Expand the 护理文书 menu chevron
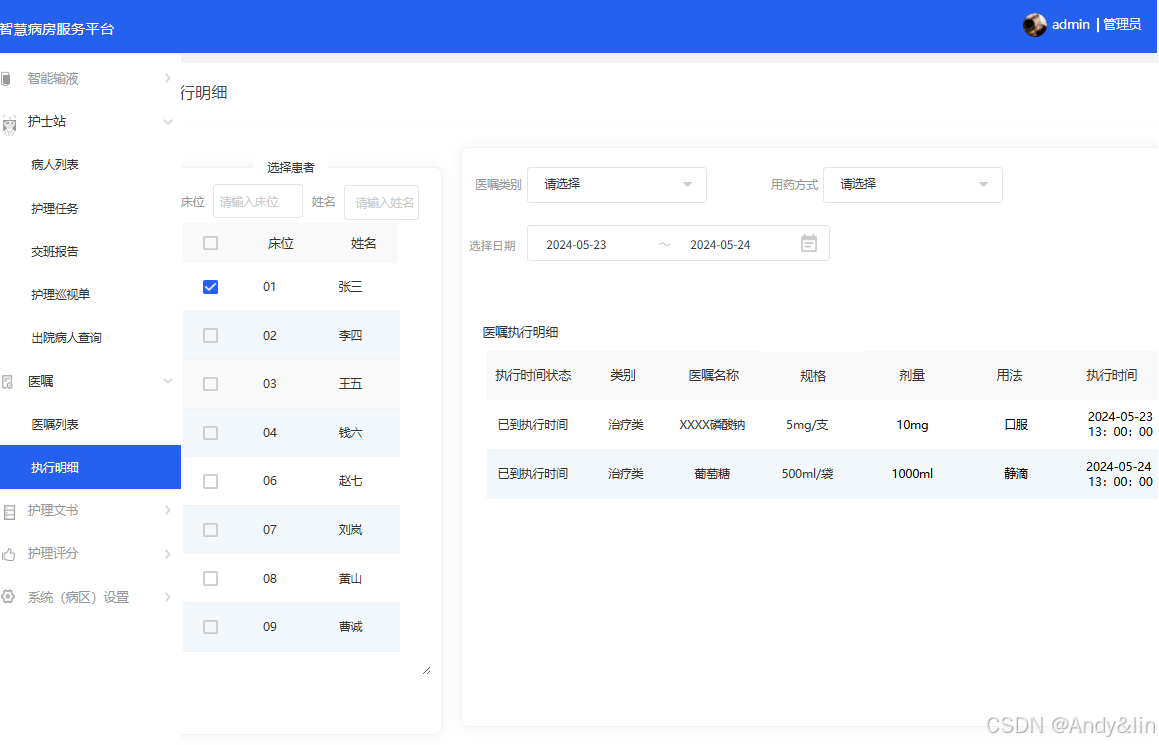Image resolution: width=1159 pixels, height=745 pixels. click(168, 510)
